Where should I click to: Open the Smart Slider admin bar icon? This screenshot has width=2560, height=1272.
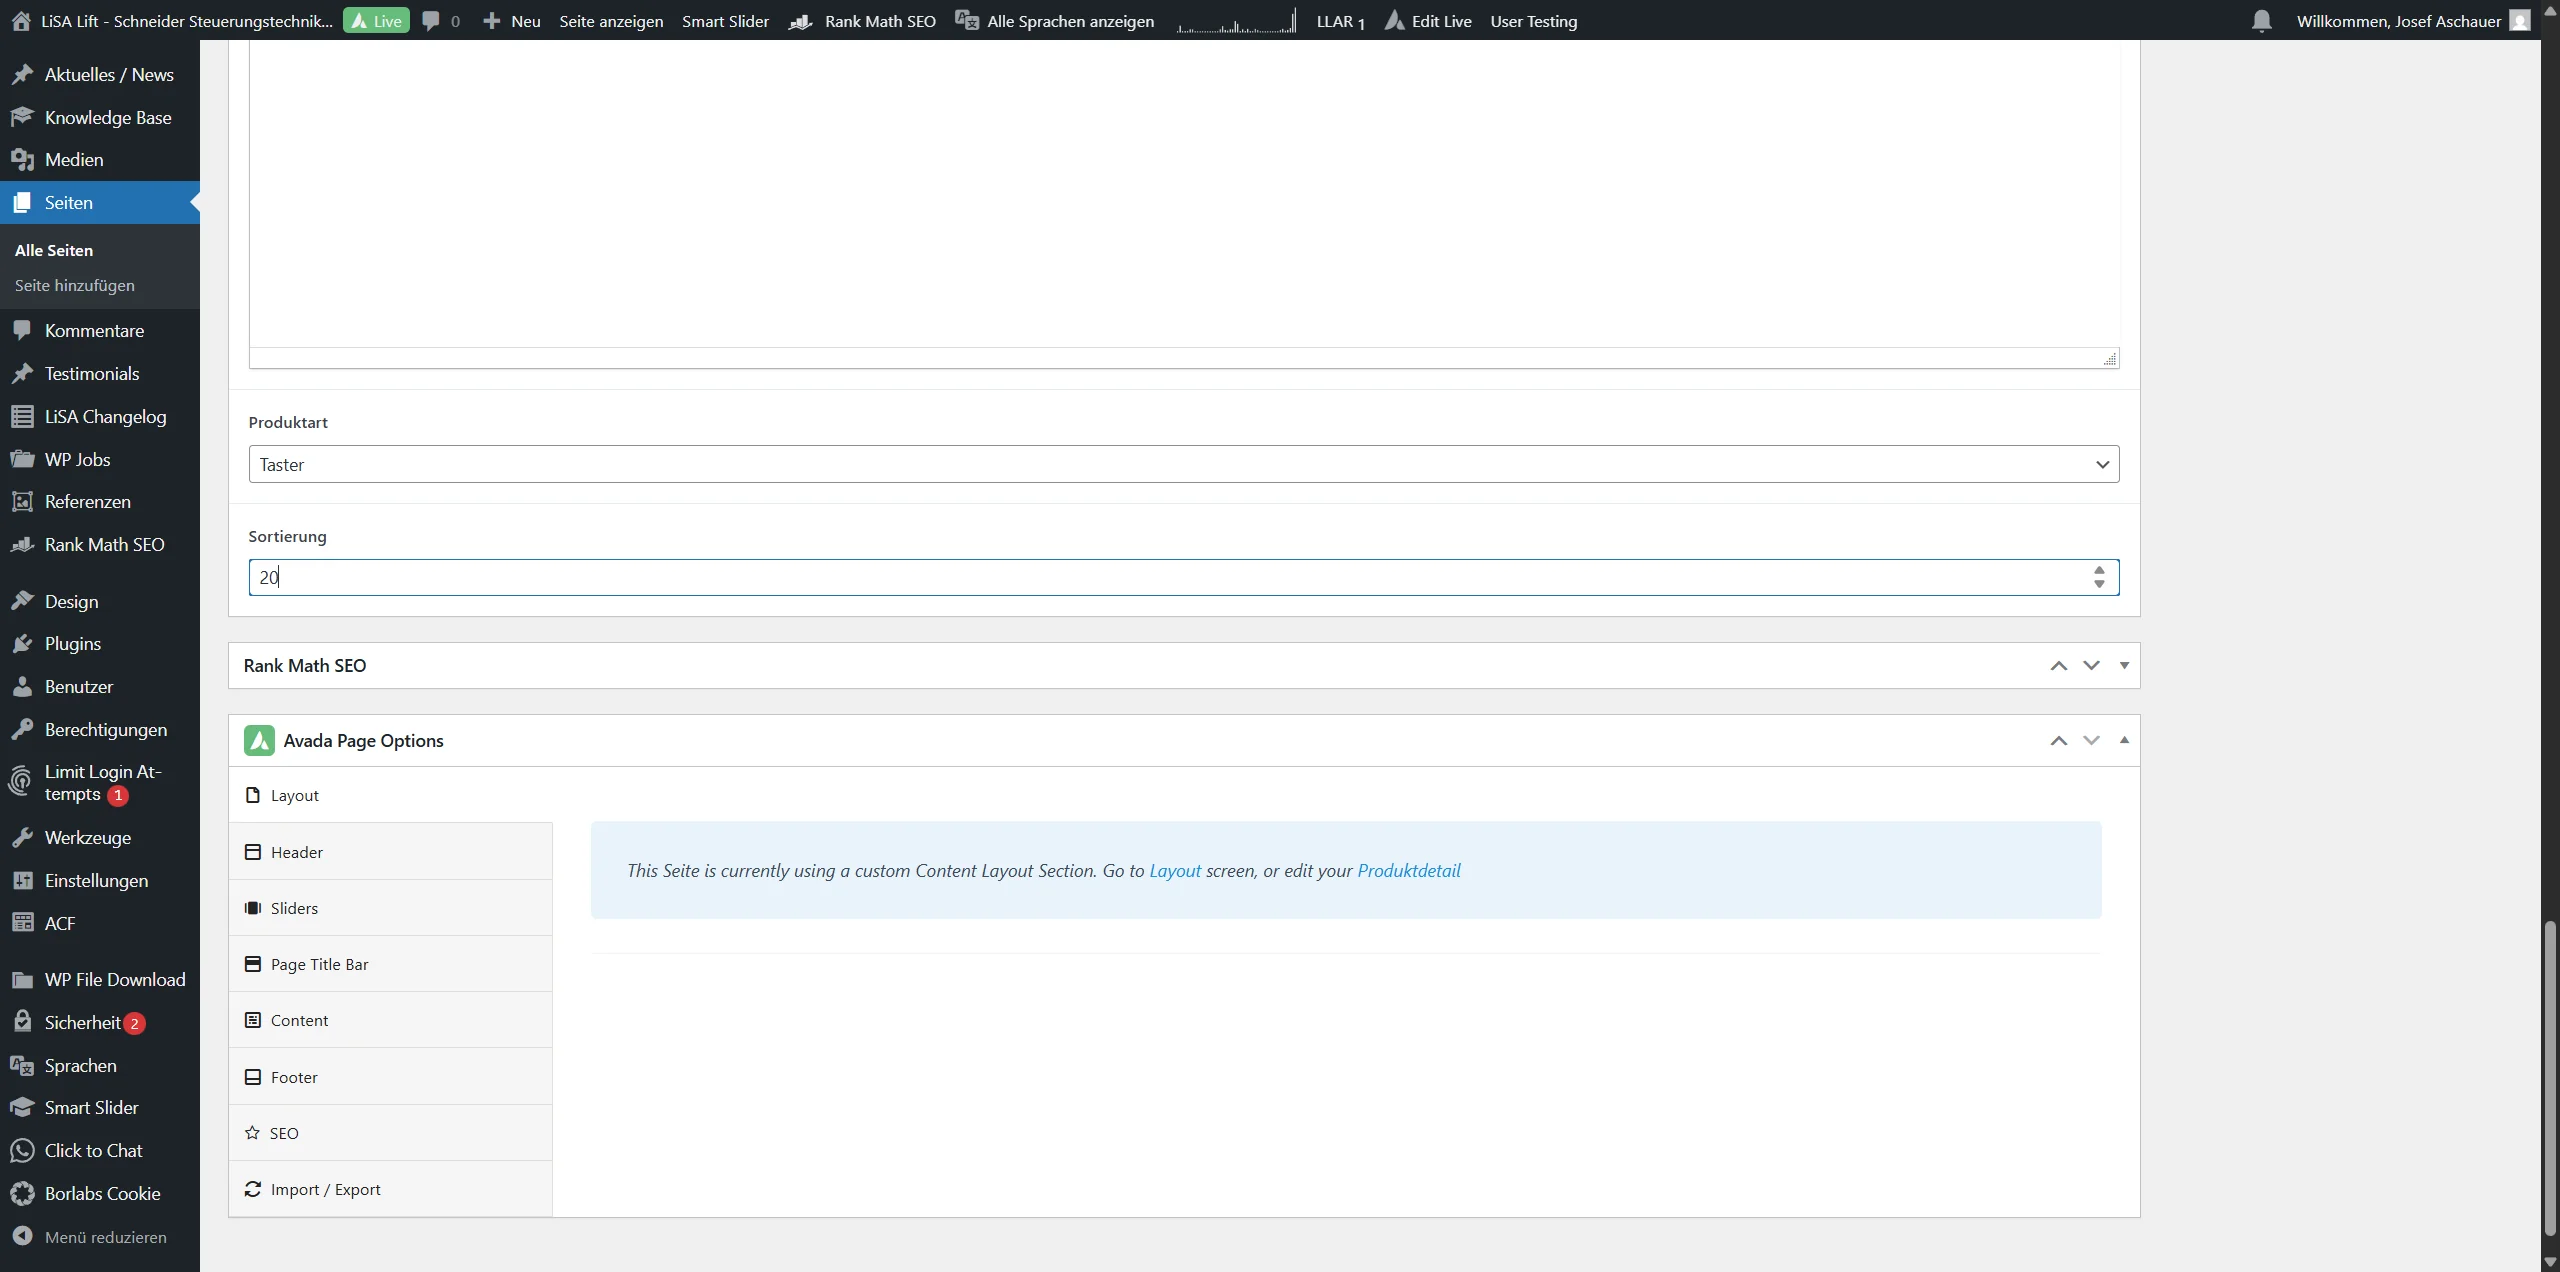pyautogui.click(x=724, y=21)
